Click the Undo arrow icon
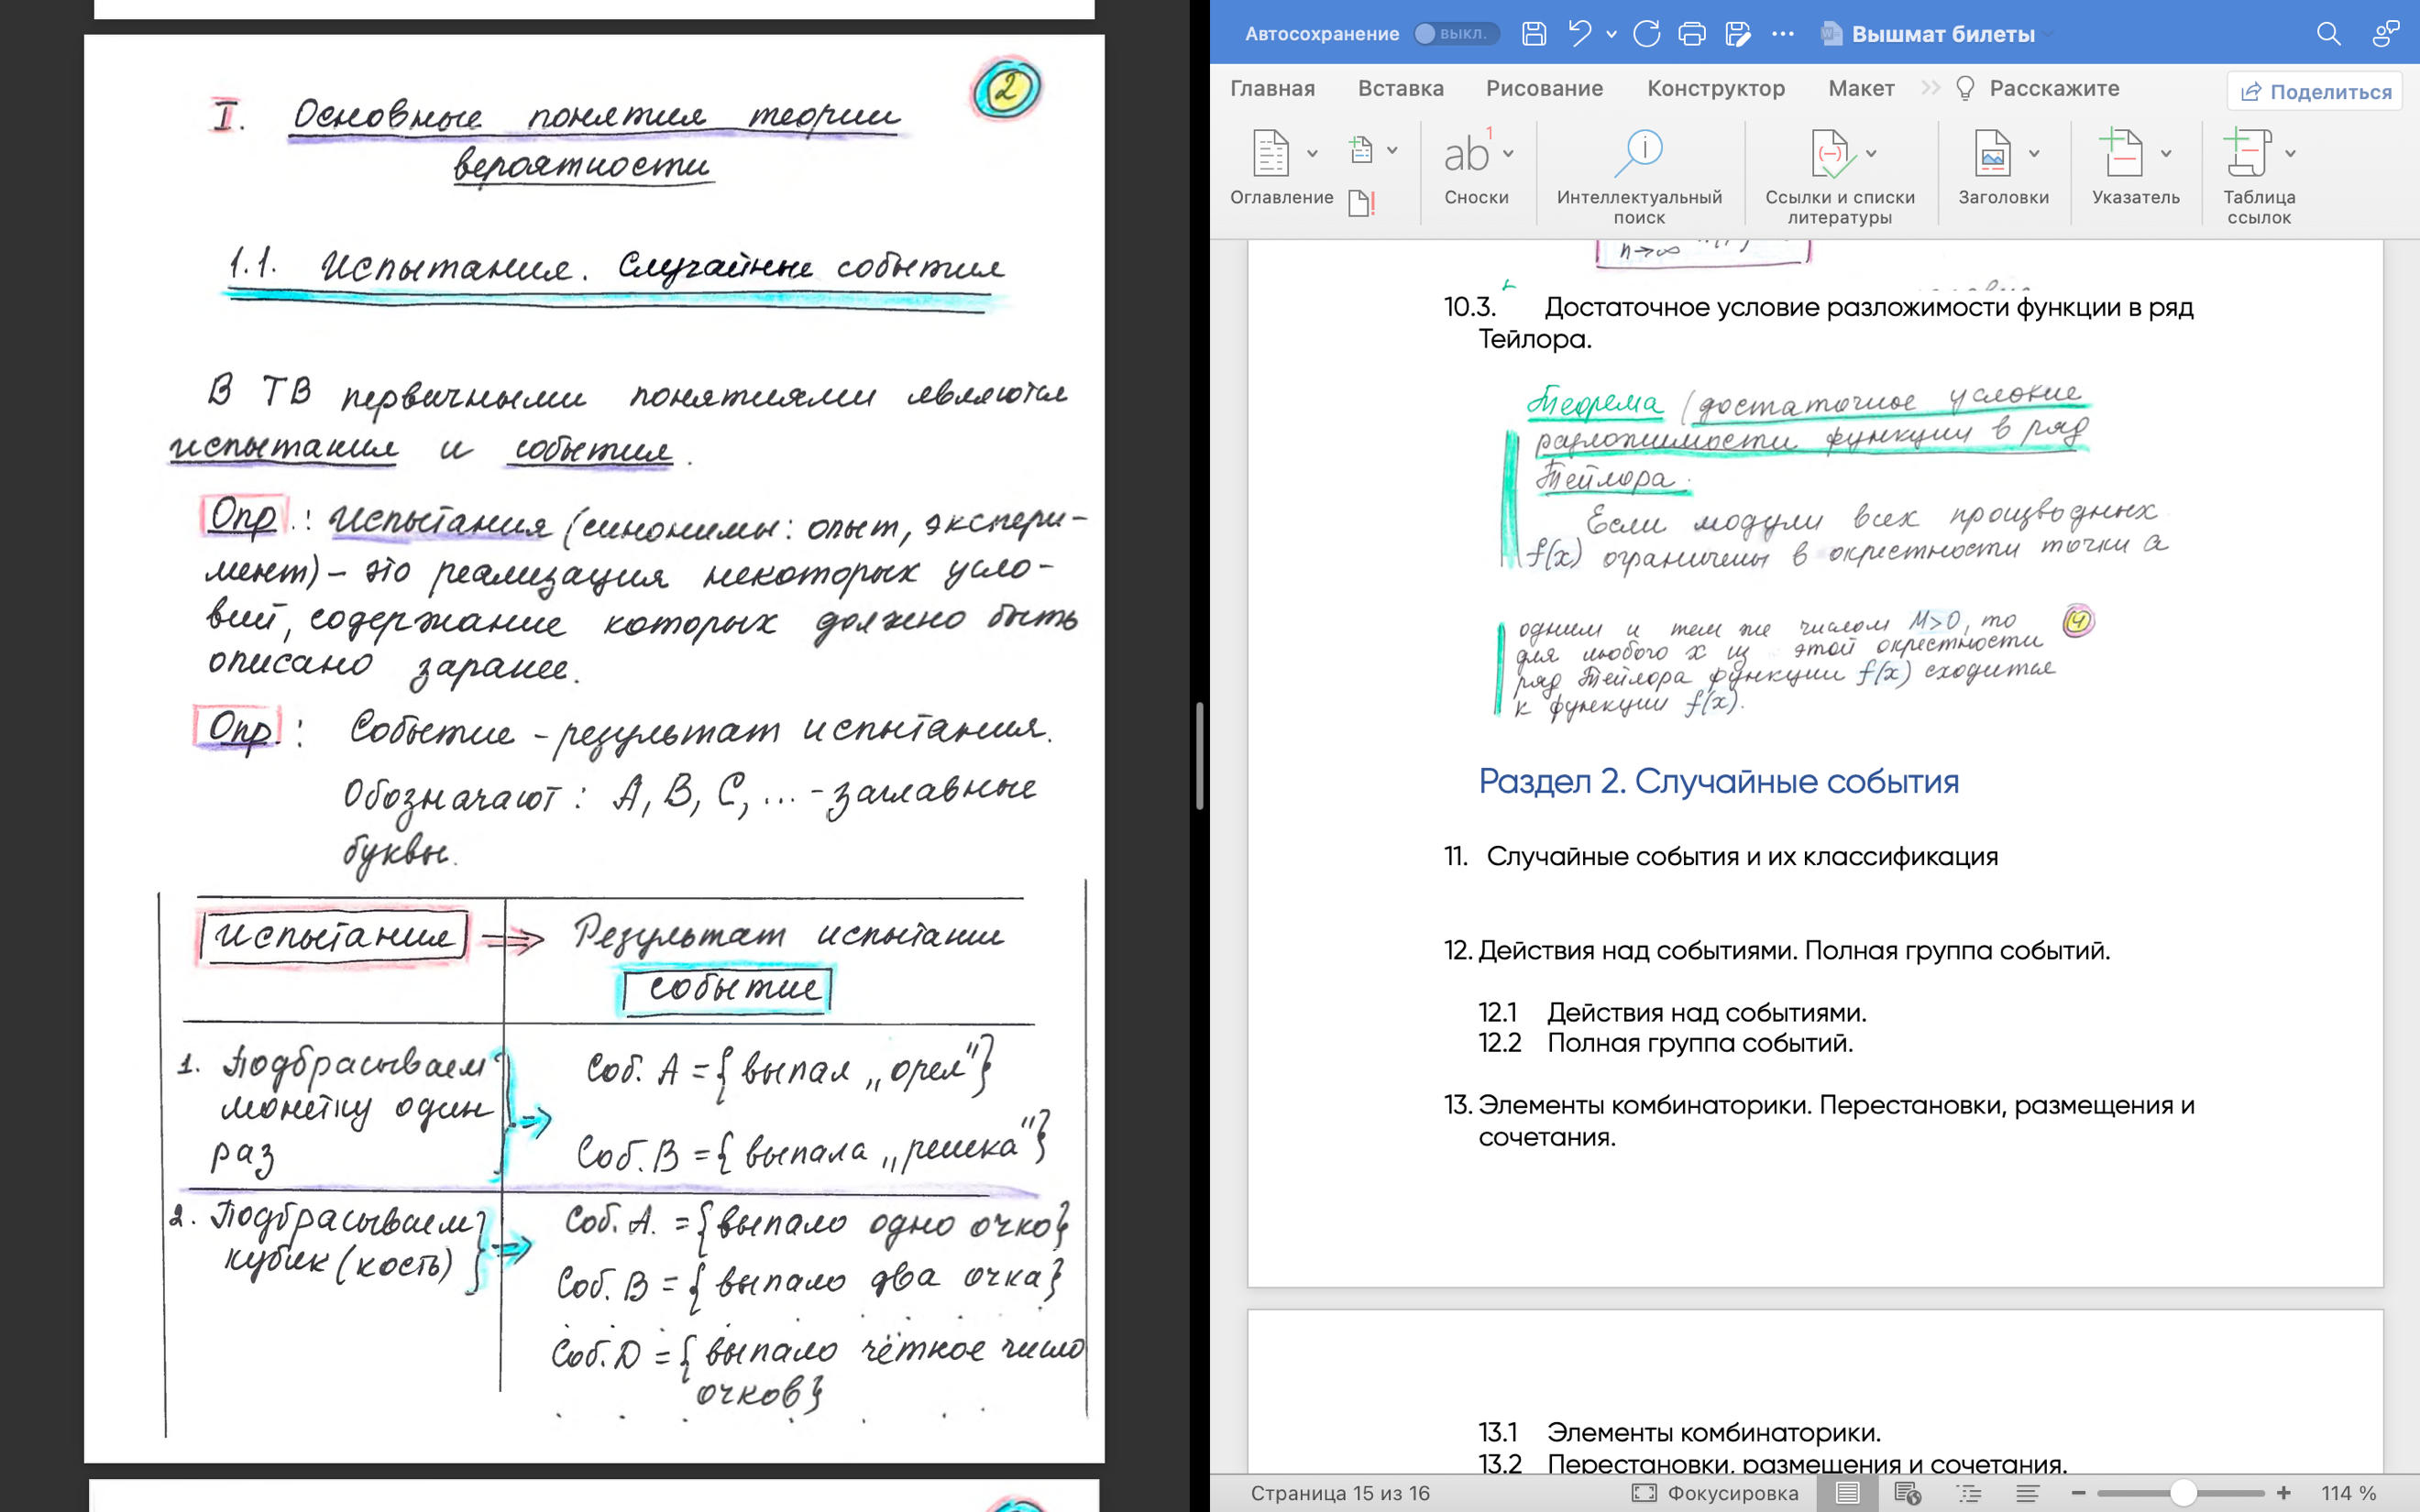The image size is (2420, 1512). (1580, 33)
